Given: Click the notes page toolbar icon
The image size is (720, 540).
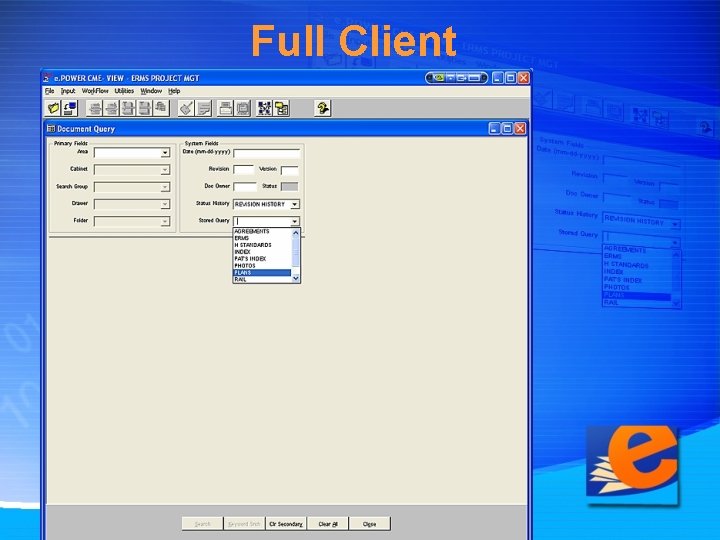Looking at the screenshot, I should point(203,108).
